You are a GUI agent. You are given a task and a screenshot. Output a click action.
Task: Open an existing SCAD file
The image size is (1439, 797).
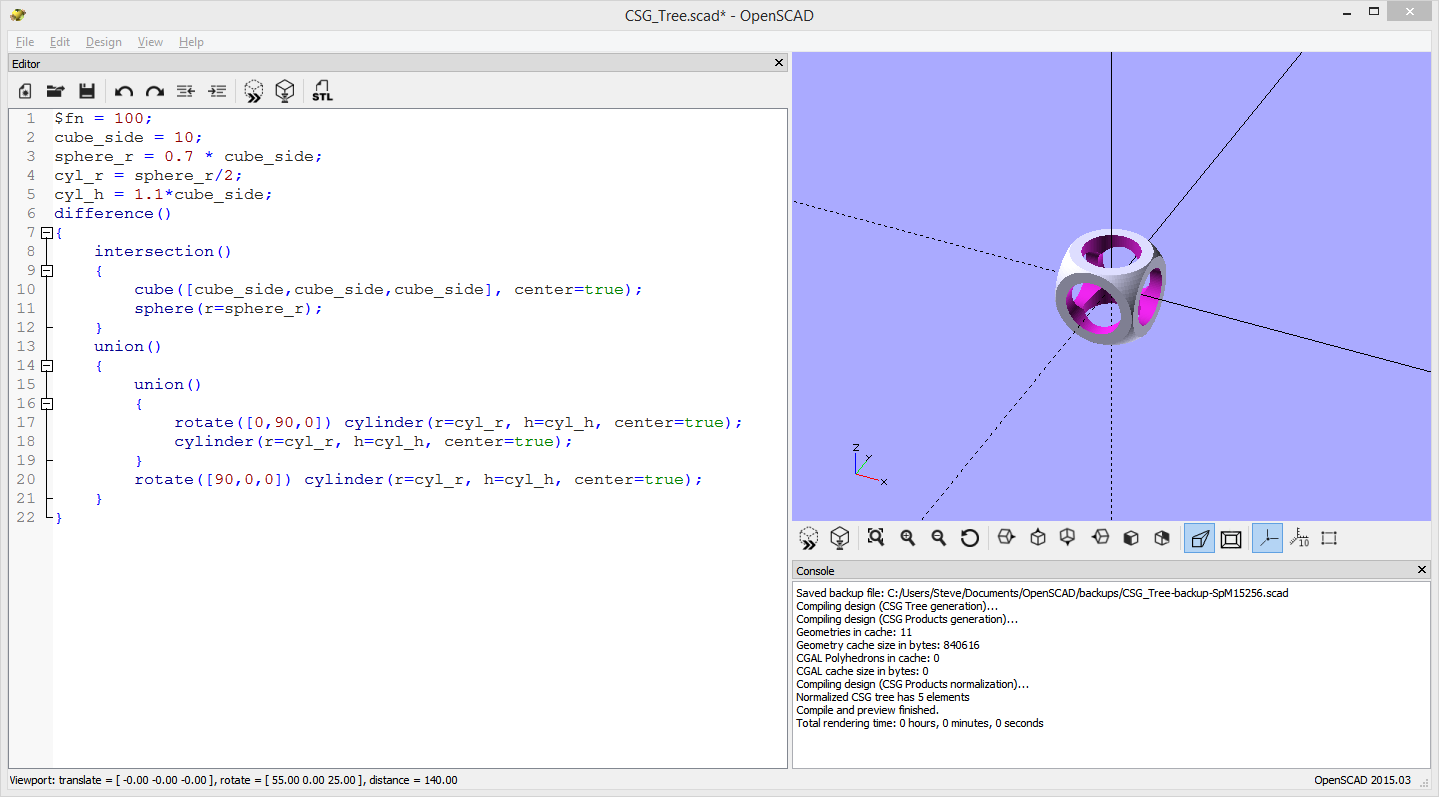[55, 90]
